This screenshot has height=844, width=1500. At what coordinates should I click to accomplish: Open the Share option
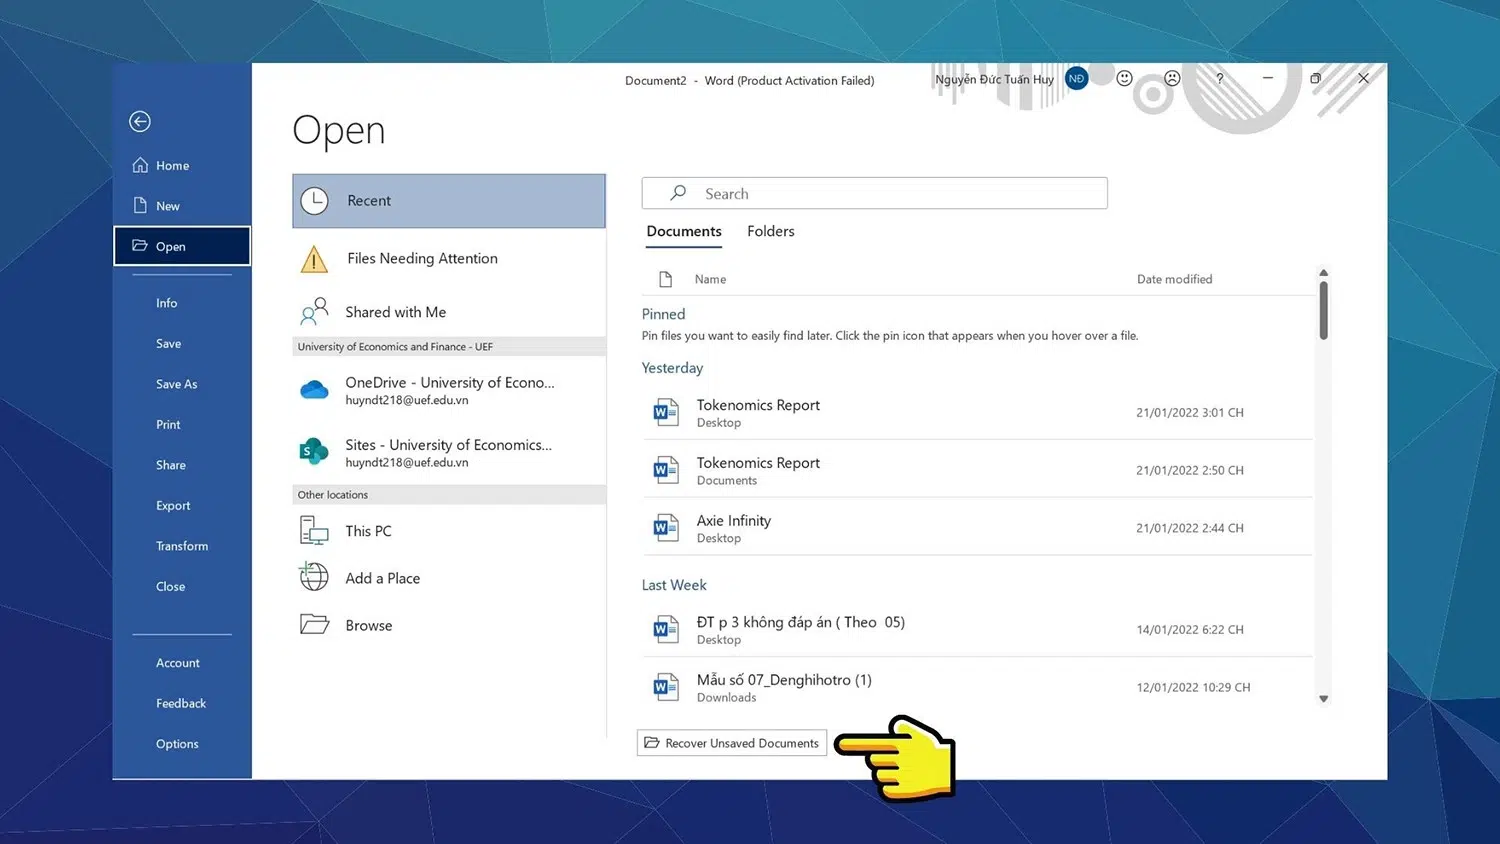182,465
